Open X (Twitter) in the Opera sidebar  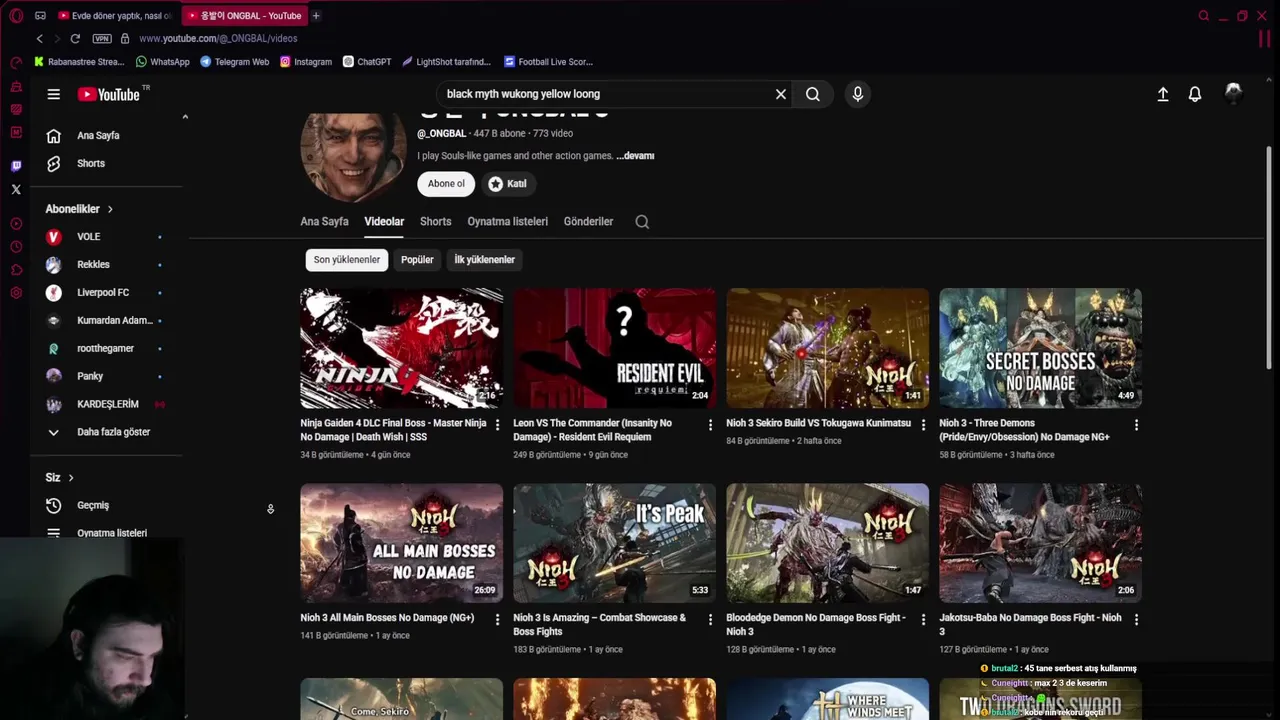(x=16, y=189)
